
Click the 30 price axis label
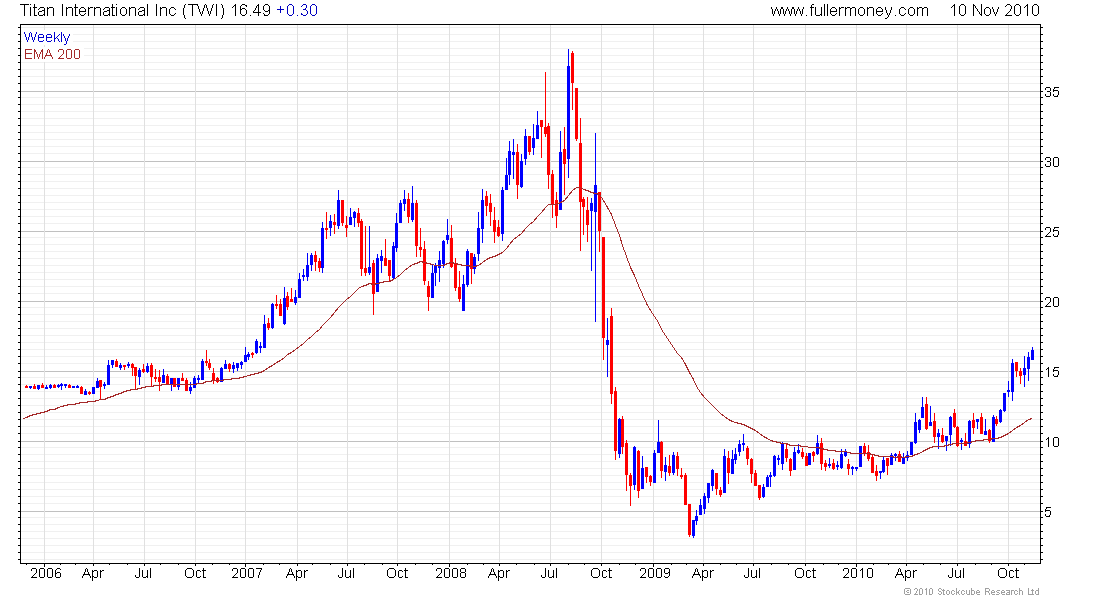[1052, 162]
